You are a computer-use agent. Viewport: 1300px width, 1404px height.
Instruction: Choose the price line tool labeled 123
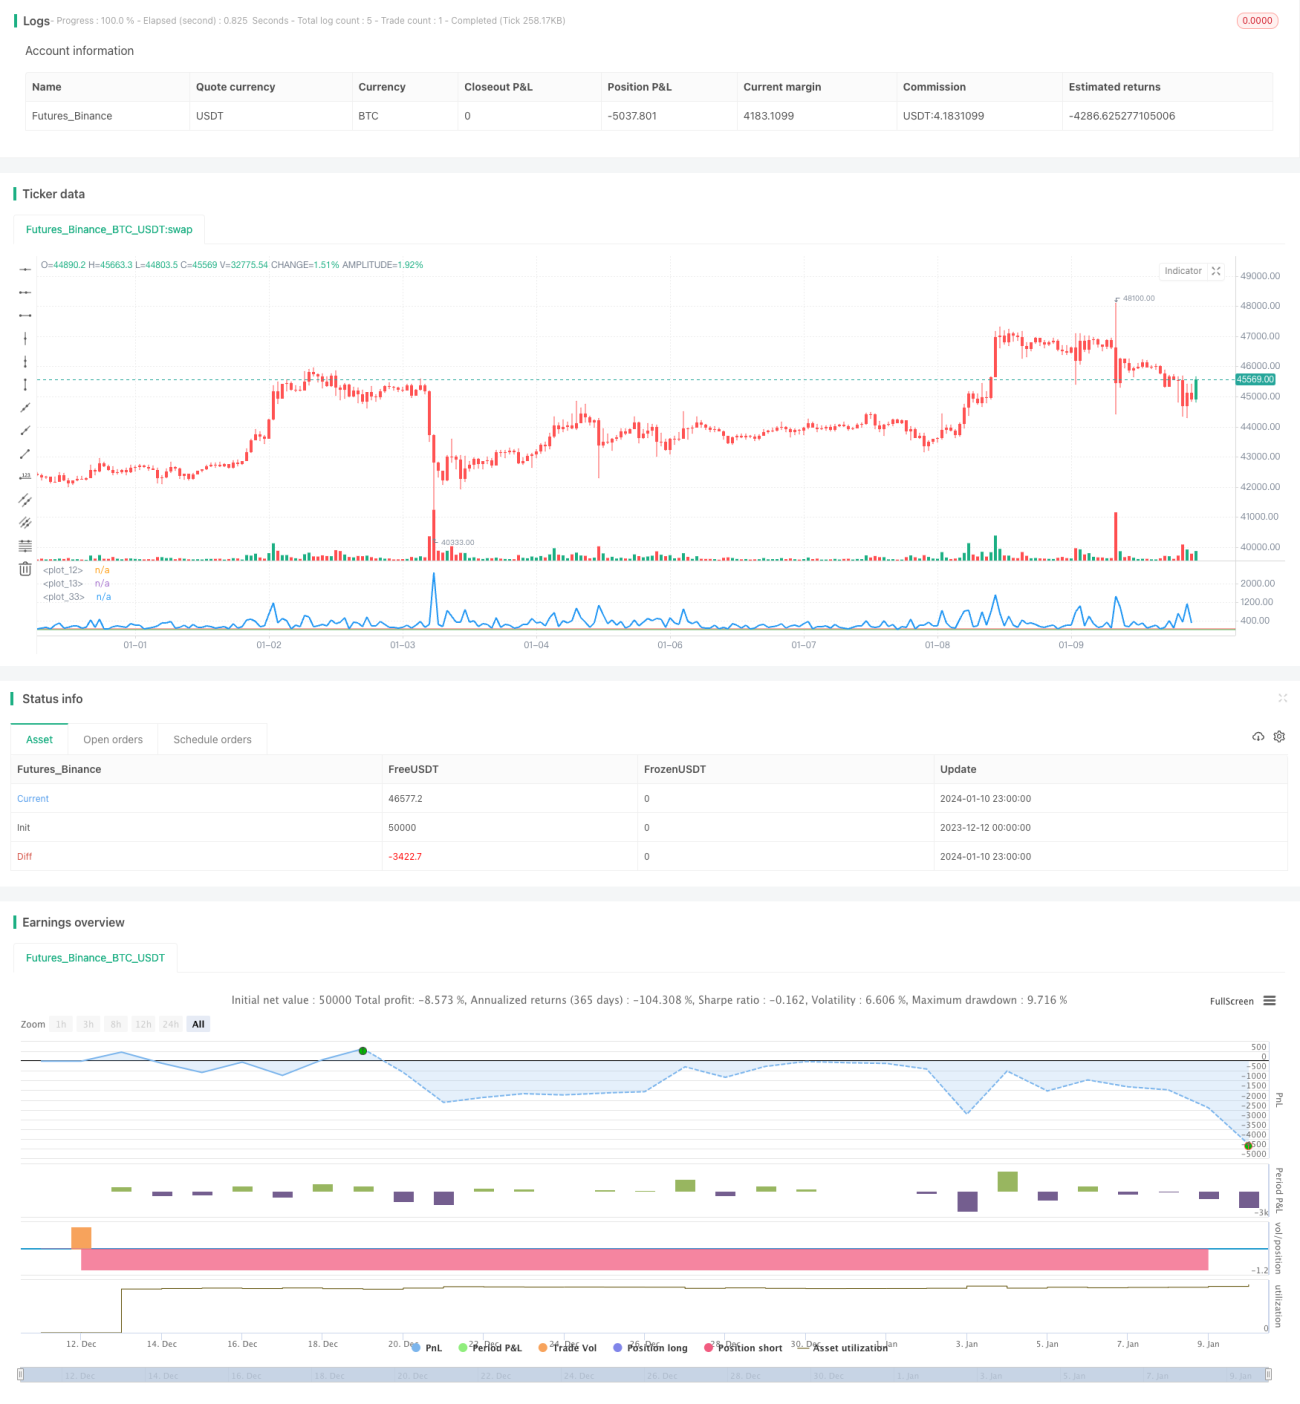(25, 476)
